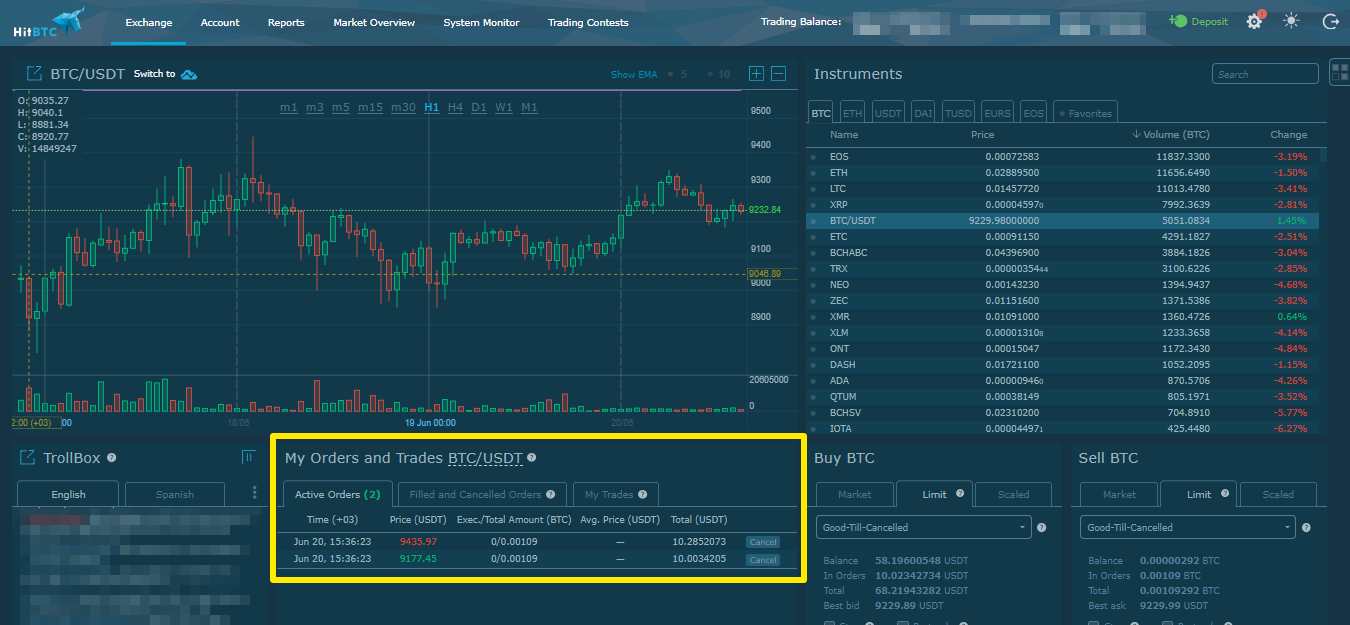1350x625 pixels.
Task: Select Market tab in Buy BTC
Action: [x=854, y=494]
